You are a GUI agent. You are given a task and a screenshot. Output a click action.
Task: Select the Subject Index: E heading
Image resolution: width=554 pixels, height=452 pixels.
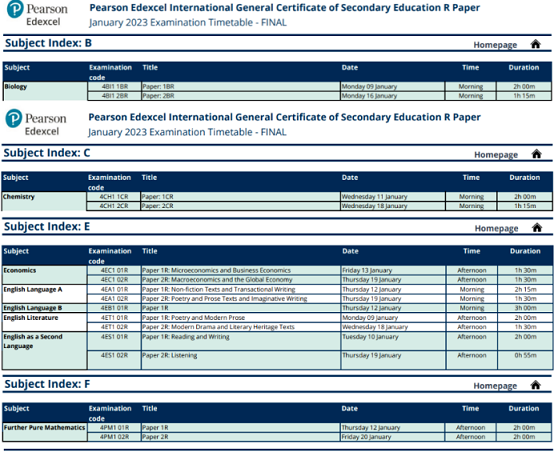pyautogui.click(x=47, y=227)
